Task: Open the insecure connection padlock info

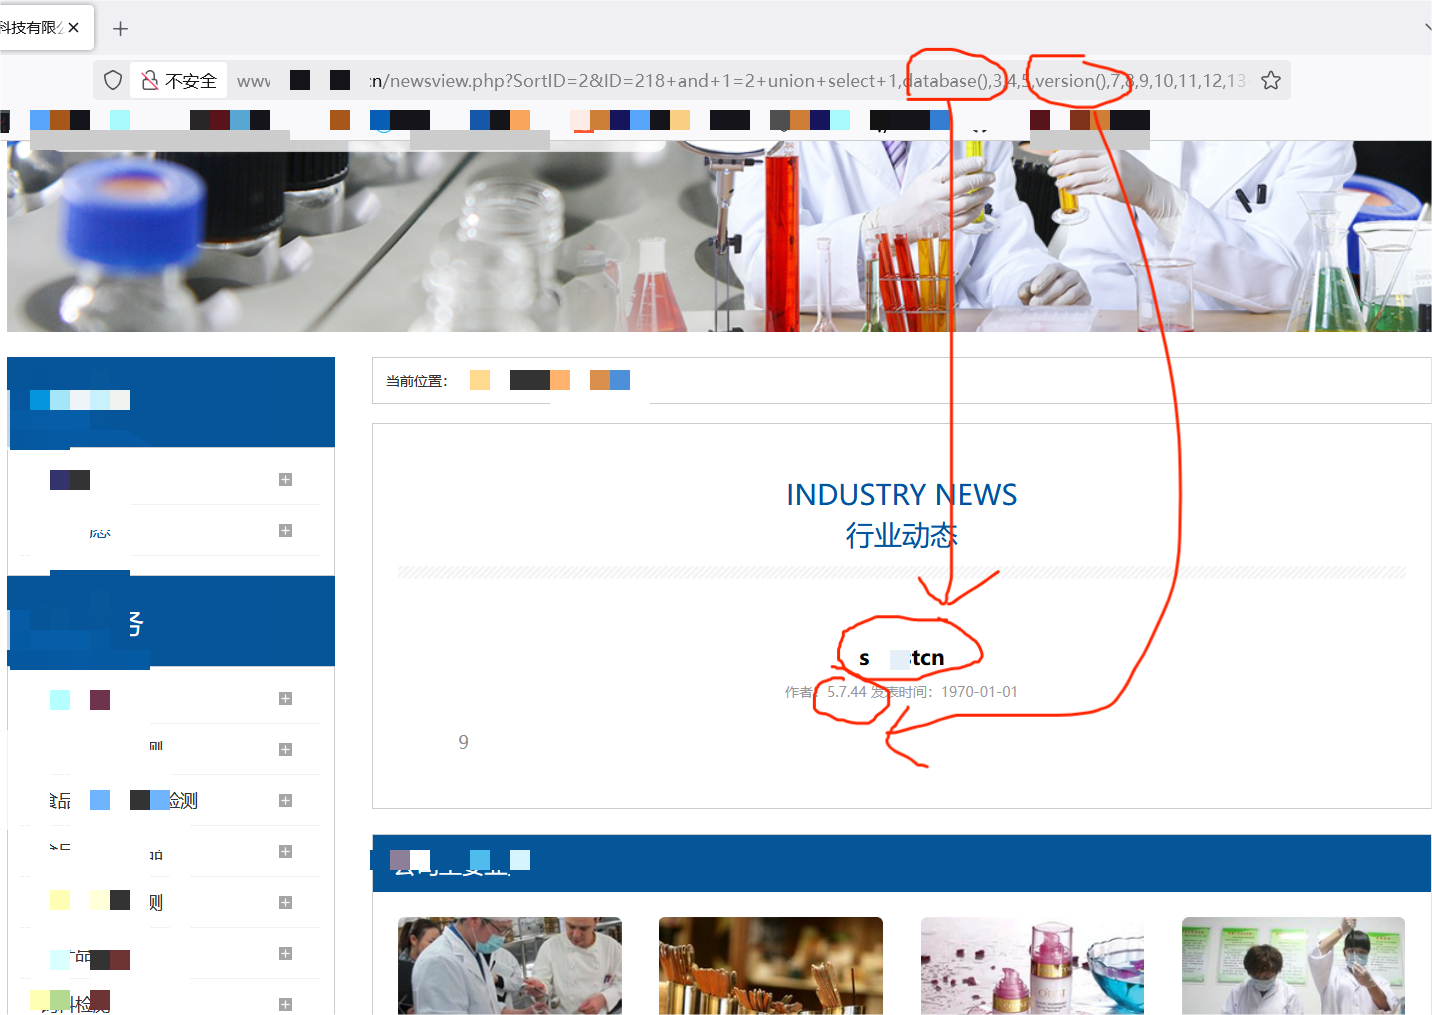Action: (150, 80)
